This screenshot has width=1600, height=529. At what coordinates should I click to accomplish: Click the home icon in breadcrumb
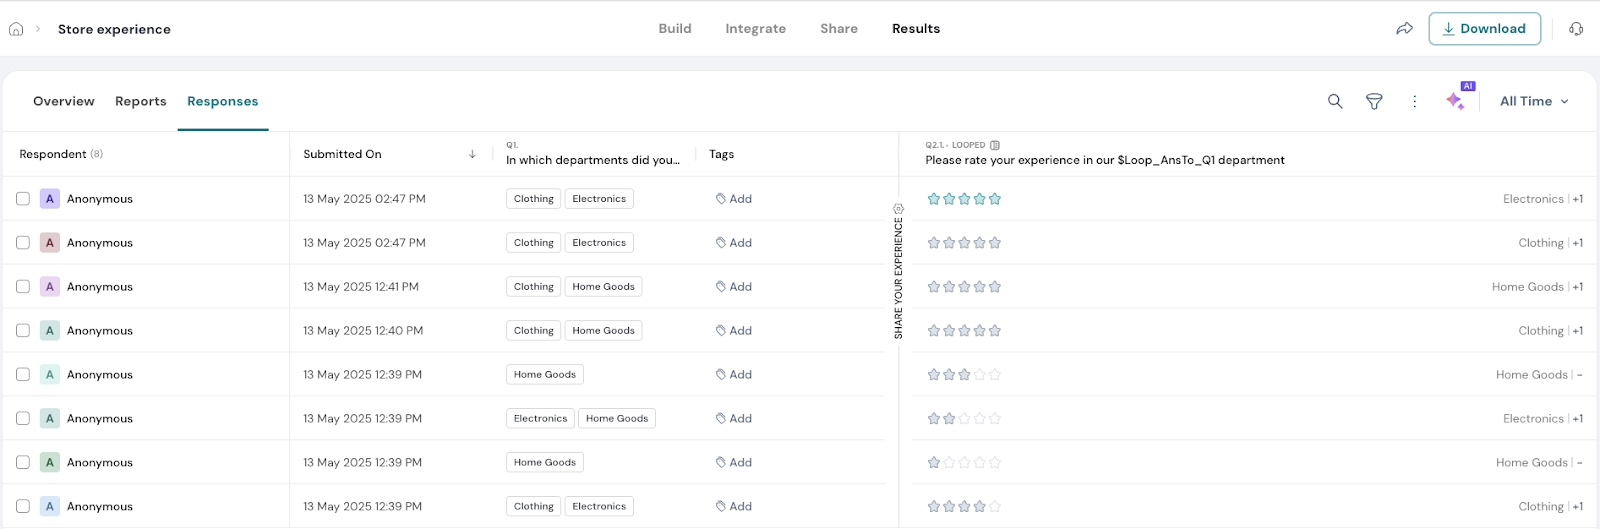[x=16, y=29]
